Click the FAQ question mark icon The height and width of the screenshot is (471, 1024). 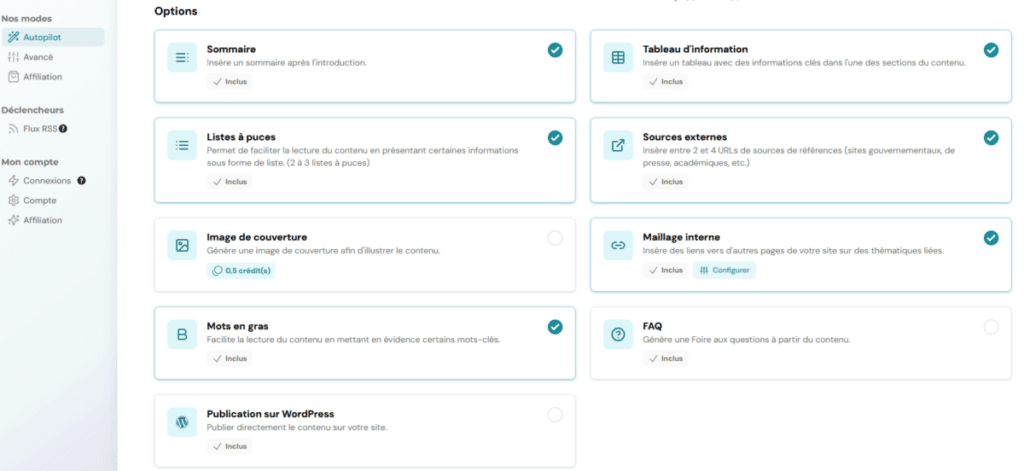[x=618, y=334]
